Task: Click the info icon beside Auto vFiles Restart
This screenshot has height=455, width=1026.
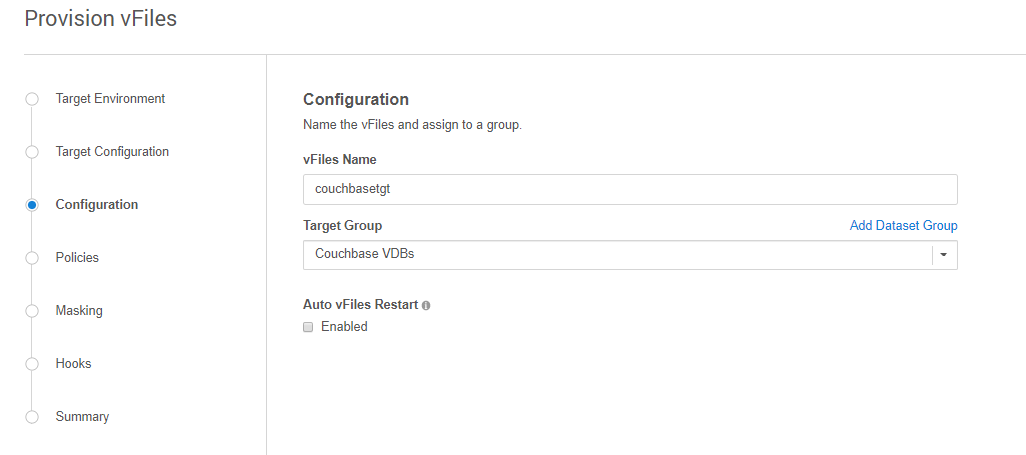Action: [426, 305]
